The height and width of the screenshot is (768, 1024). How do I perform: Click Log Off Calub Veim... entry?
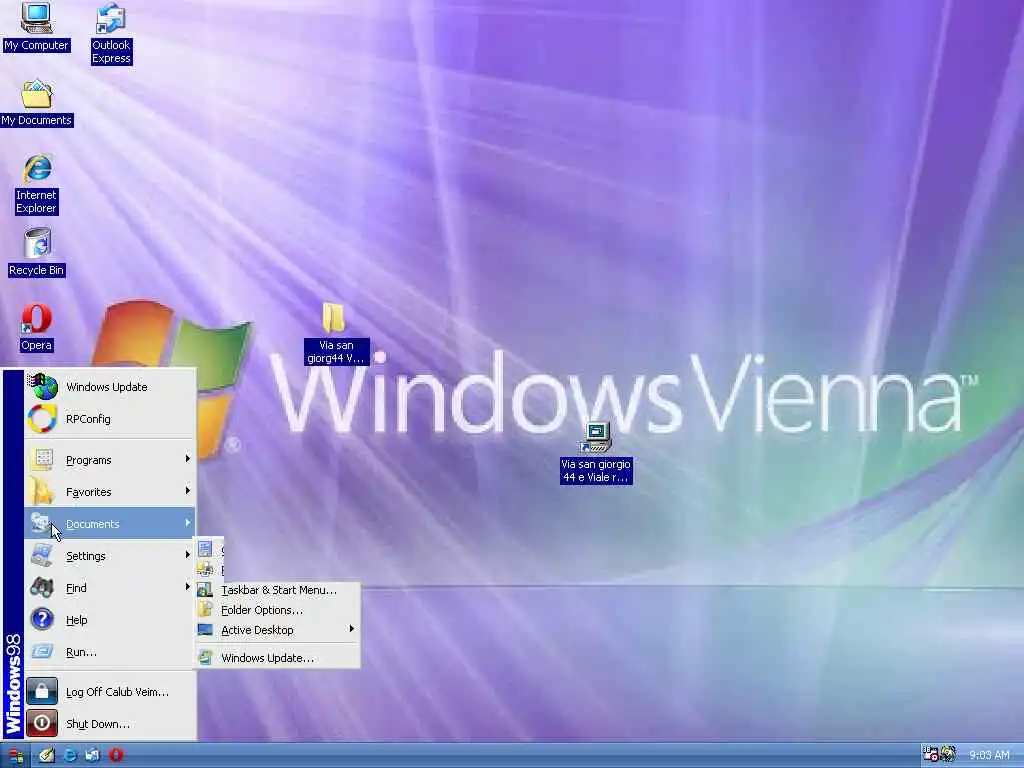click(x=110, y=692)
